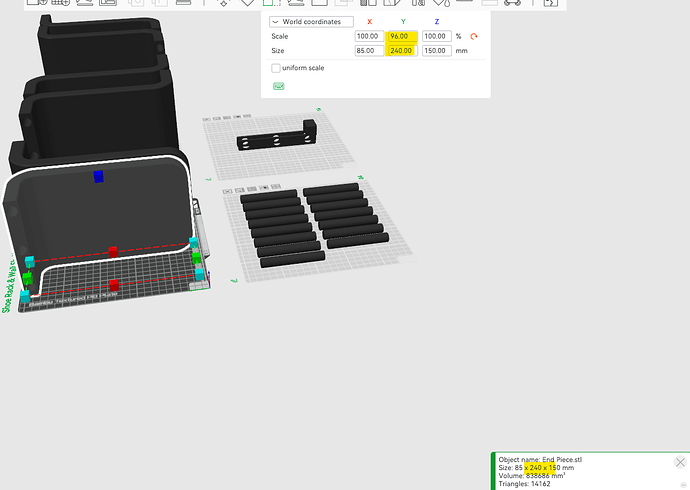Click the upper red X-axis scale handle
Viewport: 690px width, 490px height.
(x=113, y=252)
